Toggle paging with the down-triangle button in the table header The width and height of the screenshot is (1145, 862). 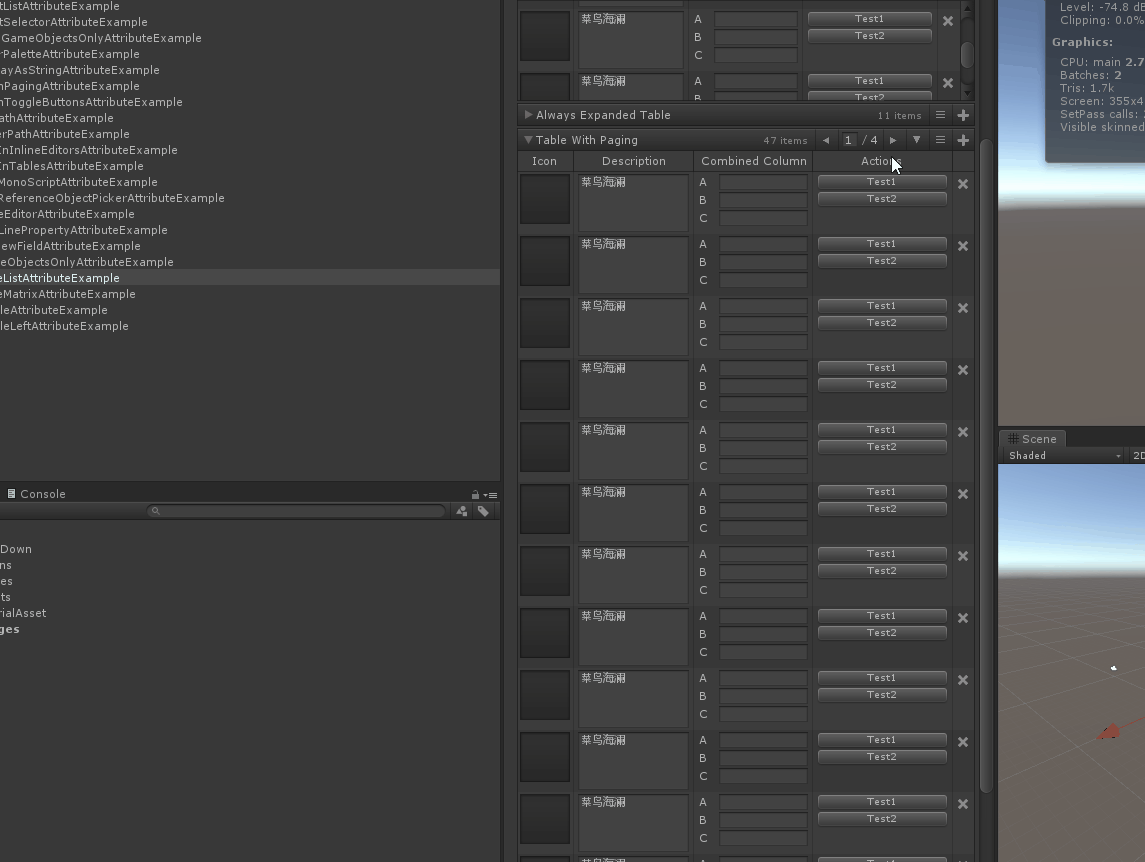[x=916, y=141]
